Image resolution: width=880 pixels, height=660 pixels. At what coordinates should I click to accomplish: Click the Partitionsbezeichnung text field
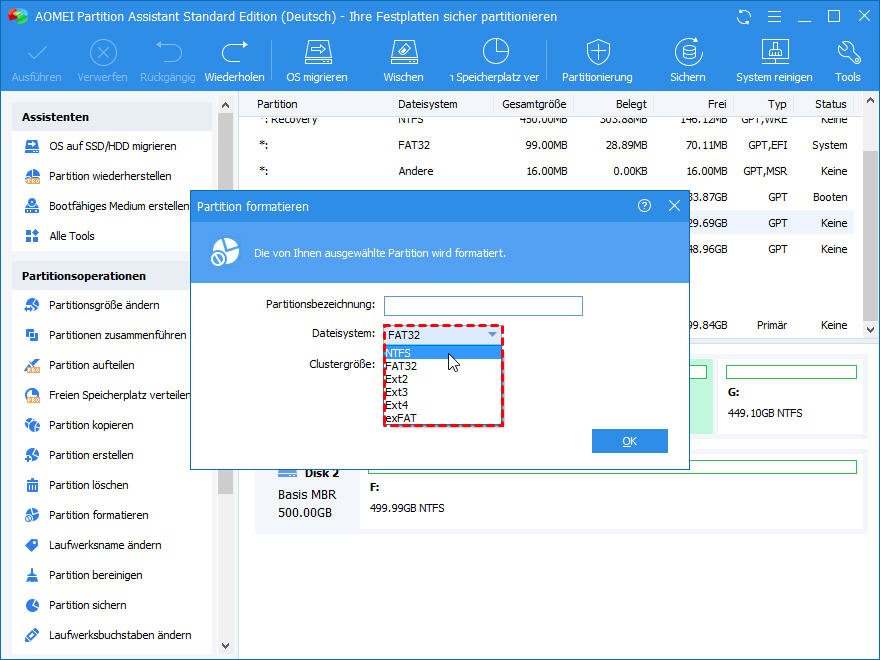tap(483, 306)
